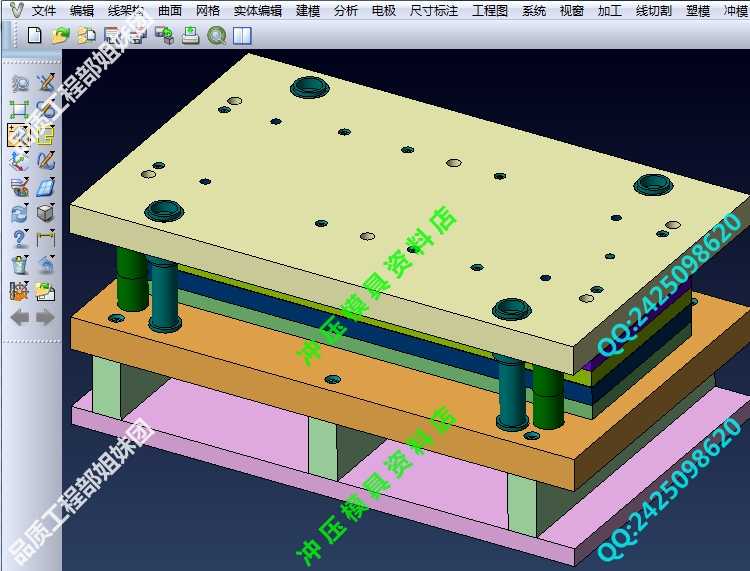The height and width of the screenshot is (571, 750).
Task: Click the split window panes icon
Action: point(243,36)
